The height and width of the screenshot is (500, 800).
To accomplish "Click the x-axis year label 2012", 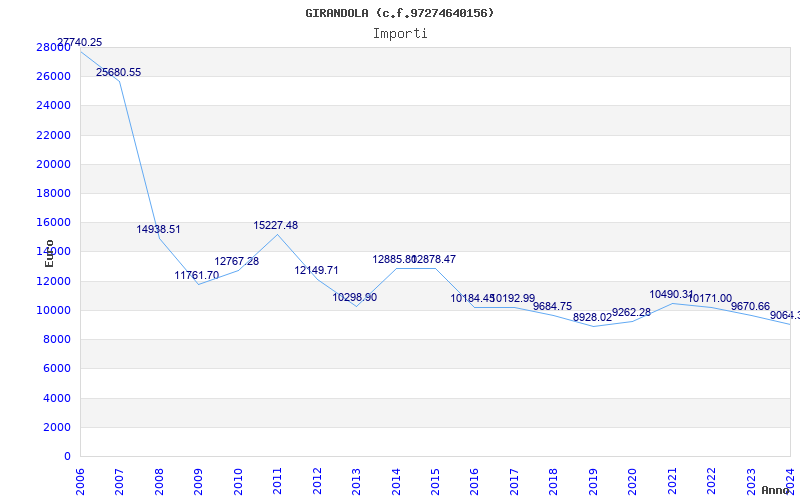I will [x=317, y=482].
